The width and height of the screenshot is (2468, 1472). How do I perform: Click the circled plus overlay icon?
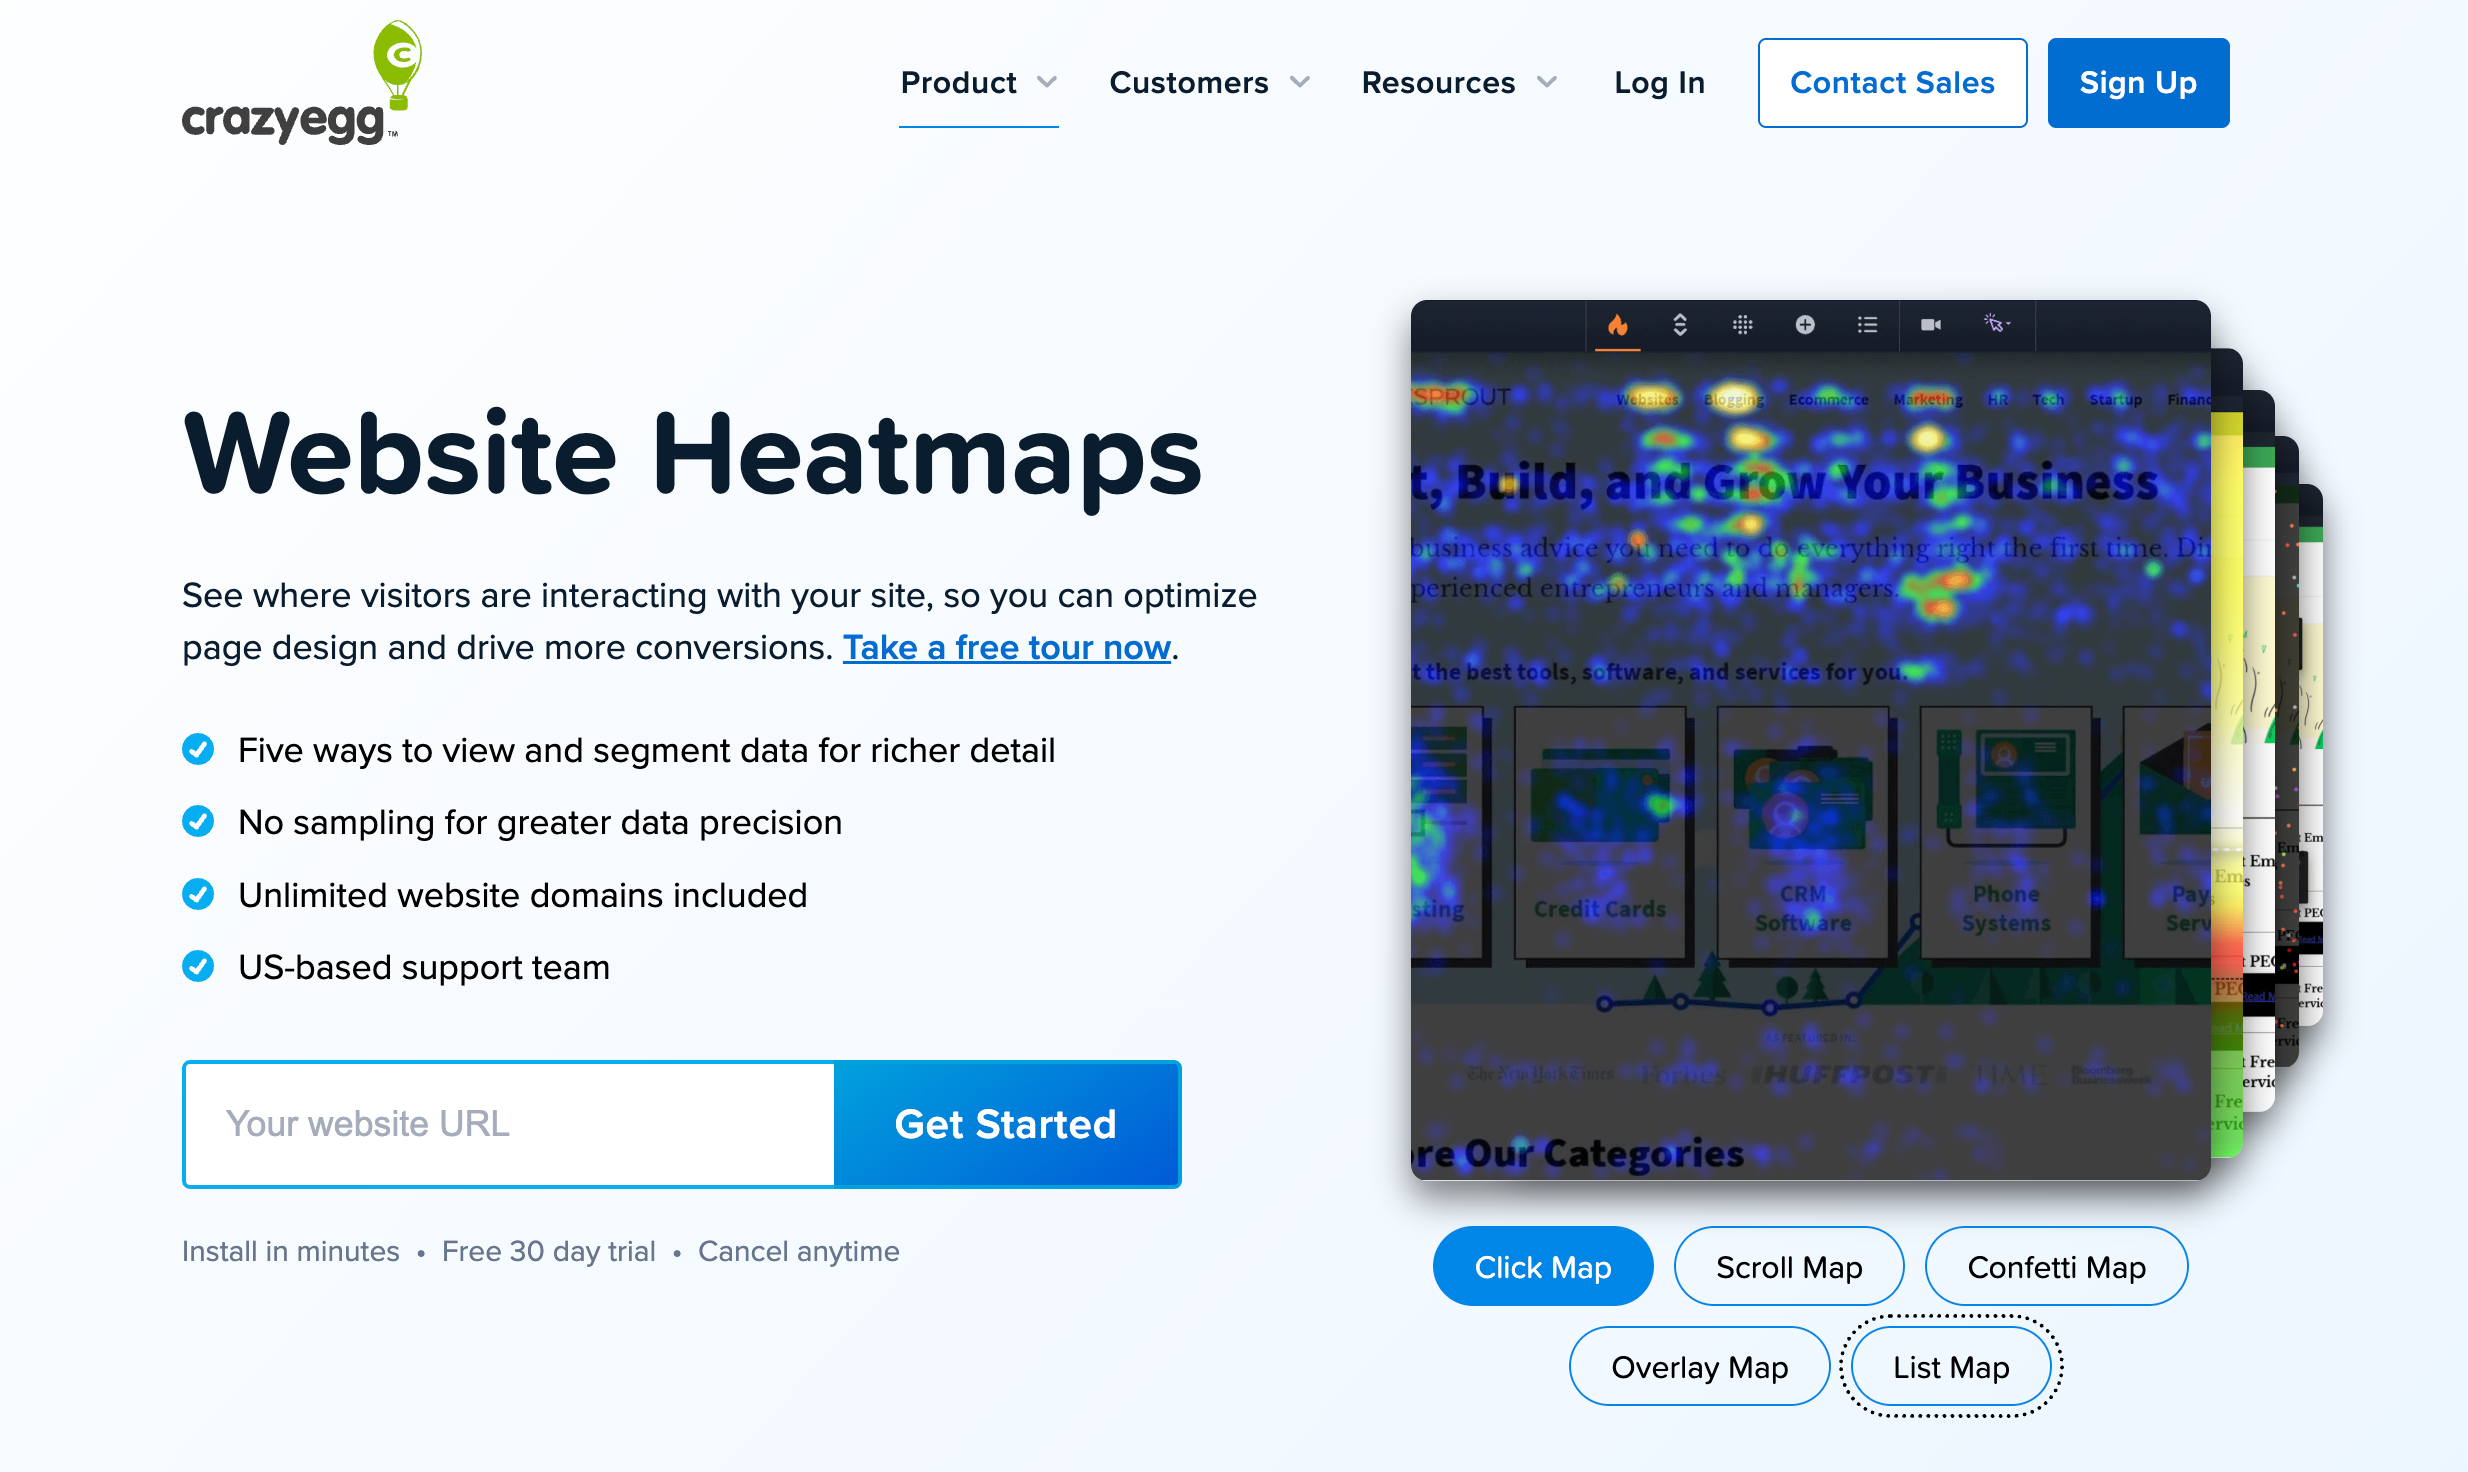(x=1805, y=325)
